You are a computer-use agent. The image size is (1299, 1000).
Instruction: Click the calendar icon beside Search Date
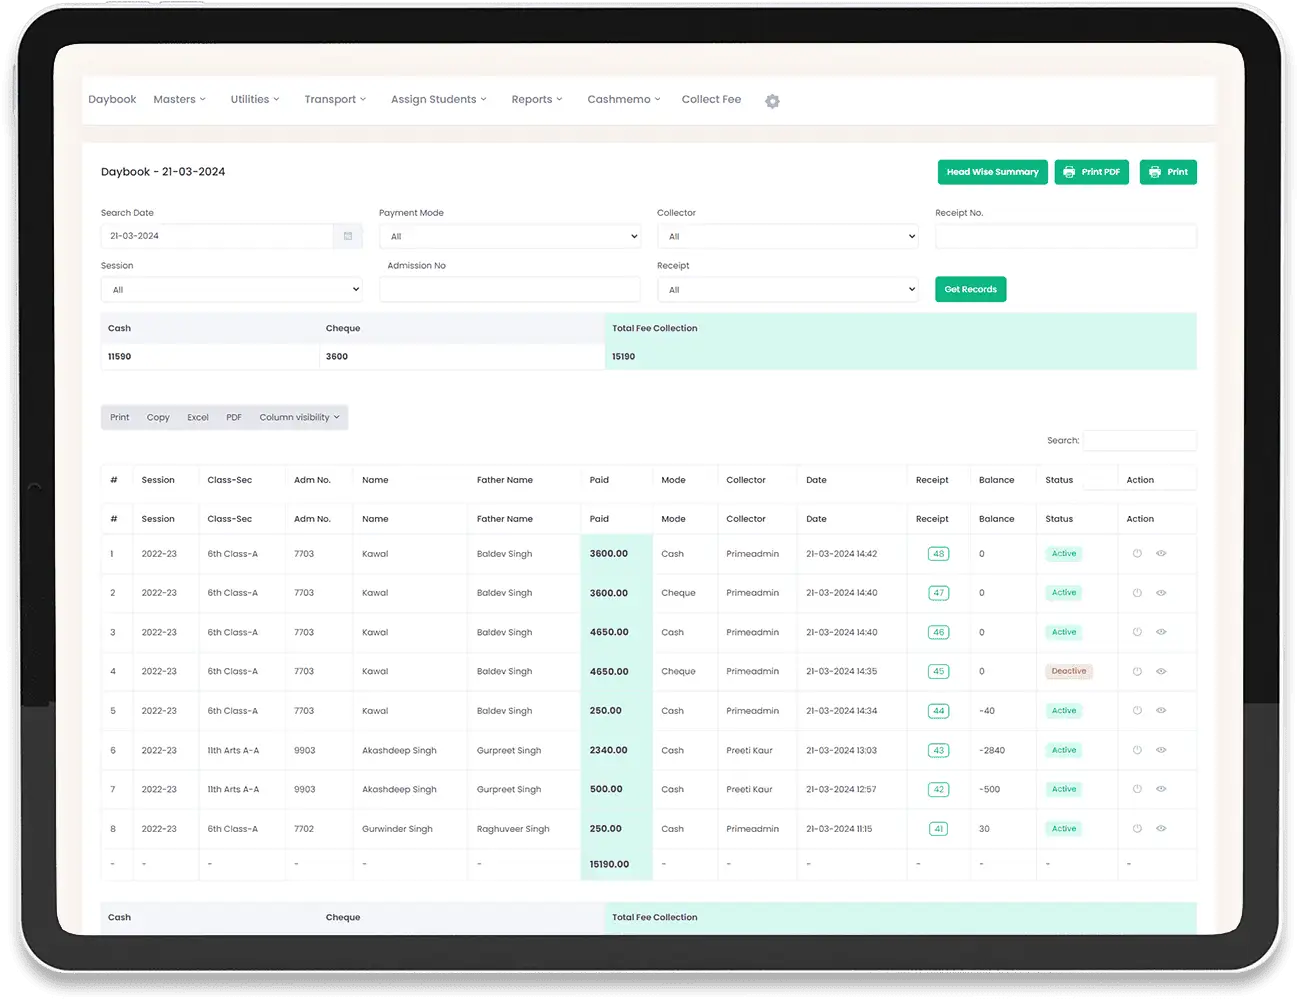point(347,236)
